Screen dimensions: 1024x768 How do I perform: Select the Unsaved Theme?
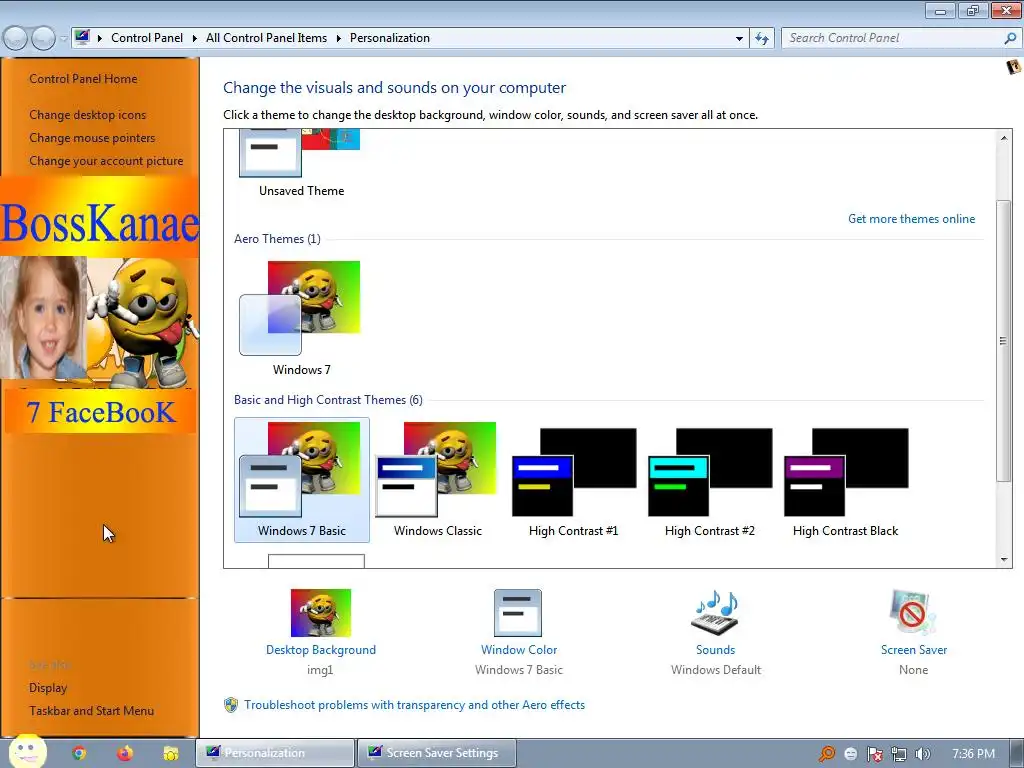point(301,164)
